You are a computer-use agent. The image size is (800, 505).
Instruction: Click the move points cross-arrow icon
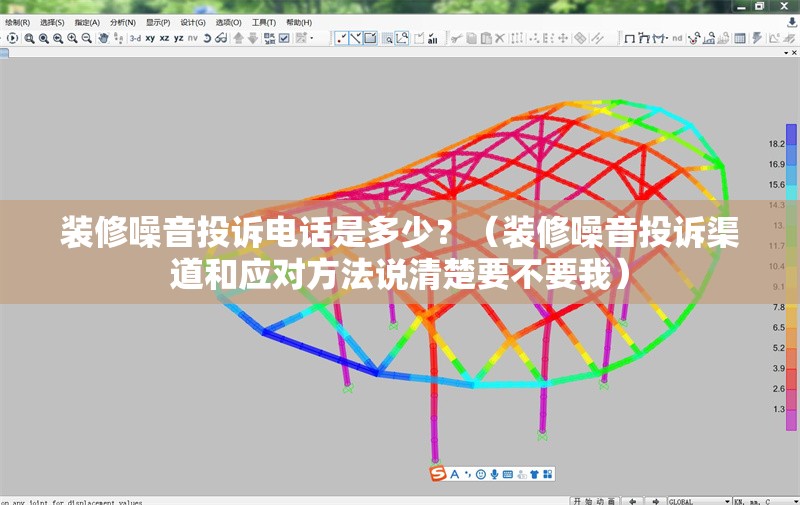[x=563, y=38]
